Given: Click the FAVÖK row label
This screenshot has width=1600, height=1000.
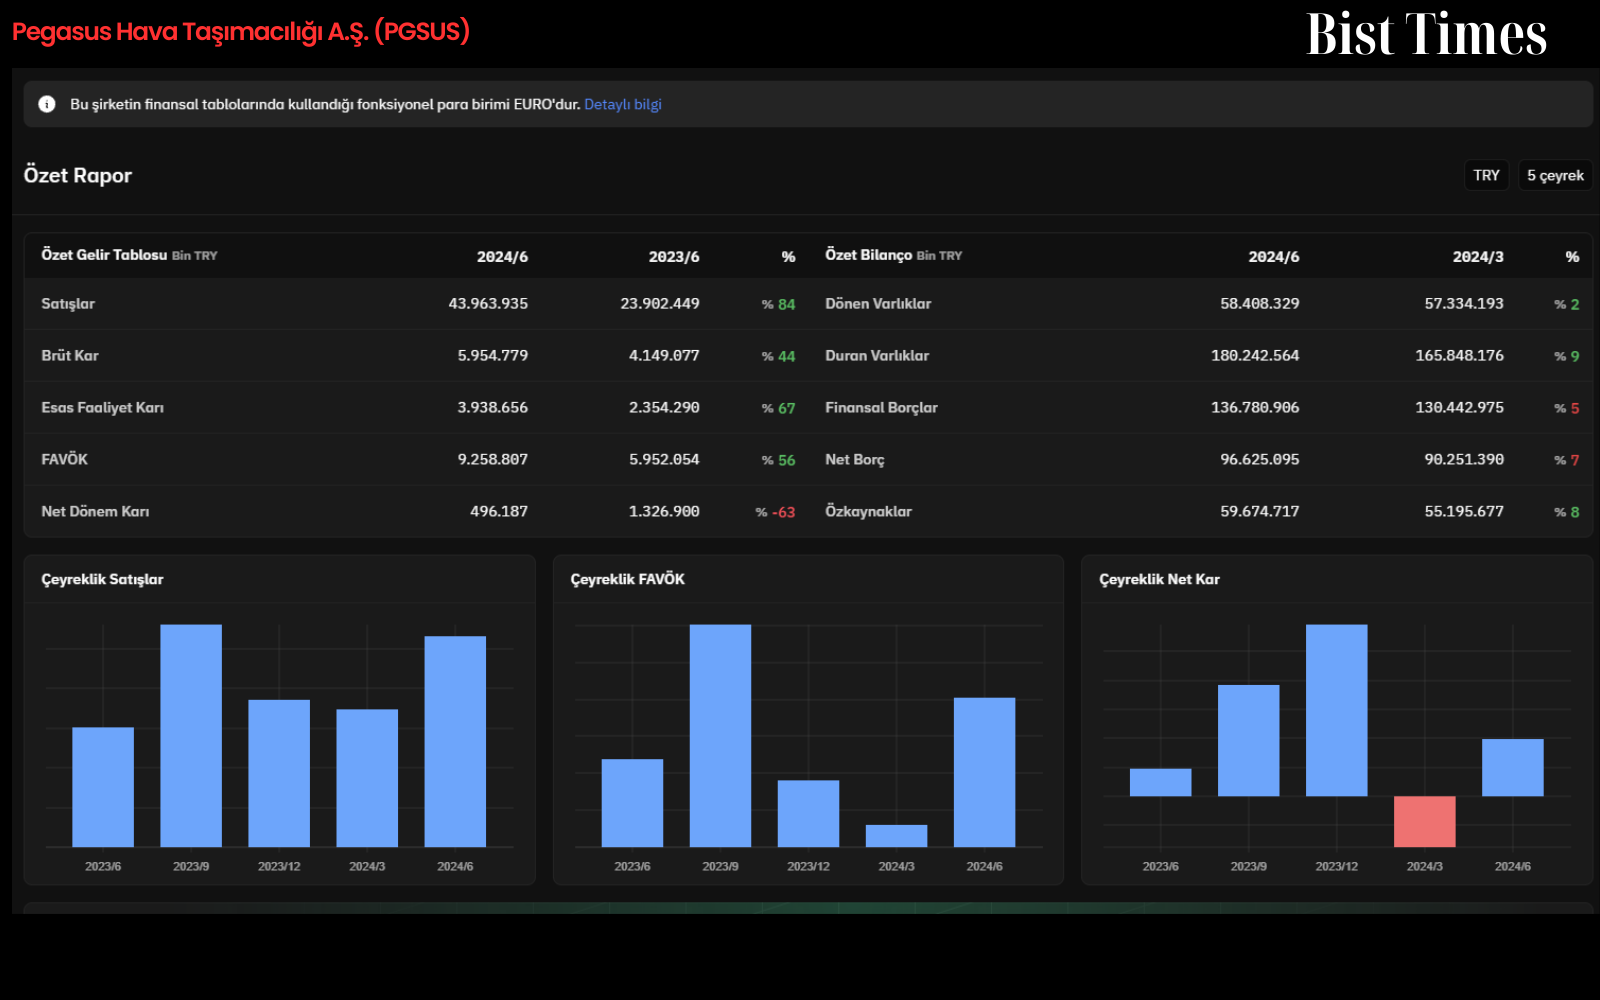Looking at the screenshot, I should click(65, 459).
